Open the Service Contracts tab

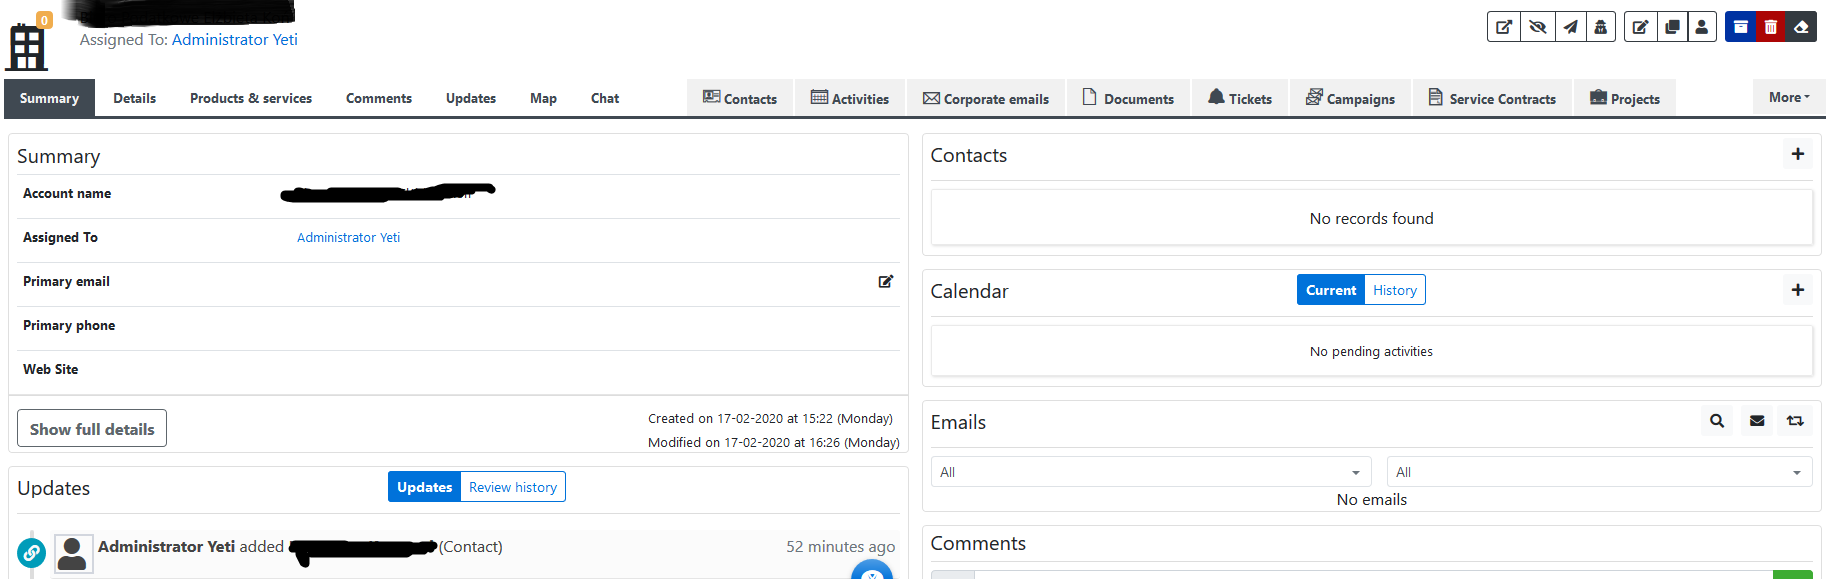(x=1492, y=98)
